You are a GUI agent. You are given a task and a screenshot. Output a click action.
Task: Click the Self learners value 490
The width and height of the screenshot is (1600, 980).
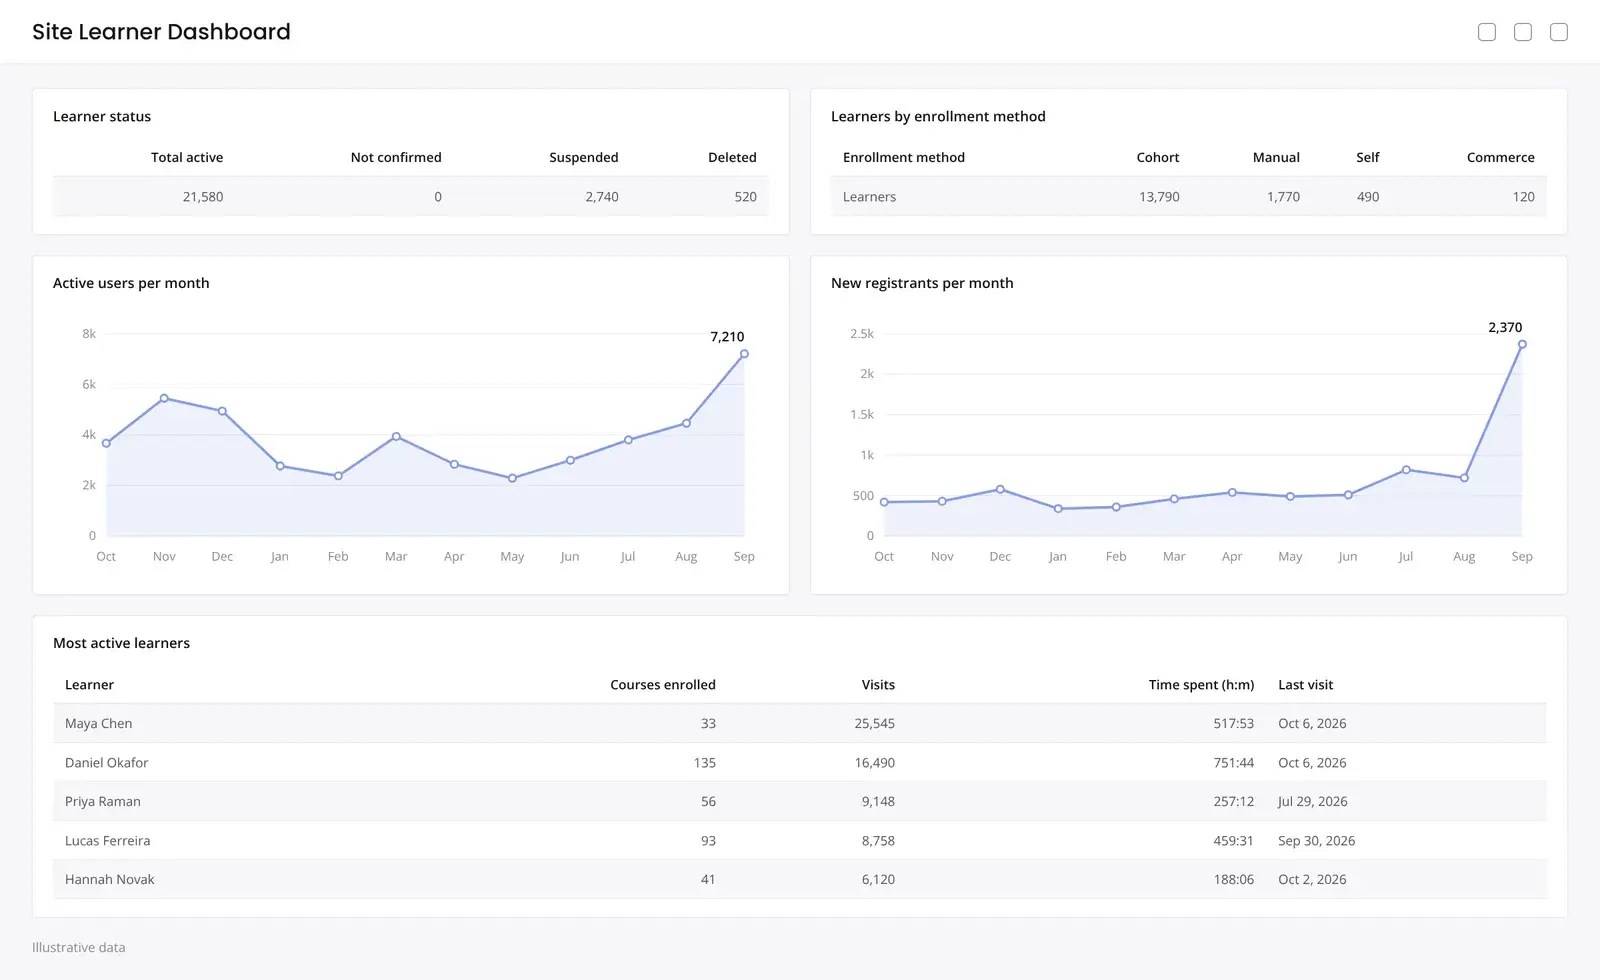tap(1368, 197)
